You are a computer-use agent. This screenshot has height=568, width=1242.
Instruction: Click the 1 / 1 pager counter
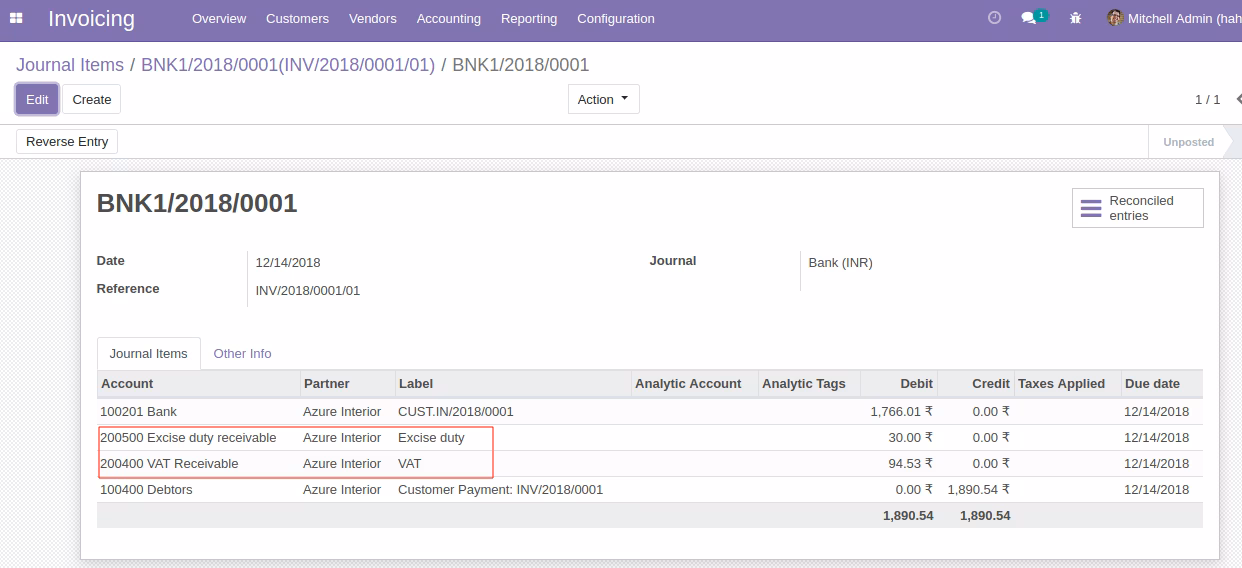(x=1208, y=99)
